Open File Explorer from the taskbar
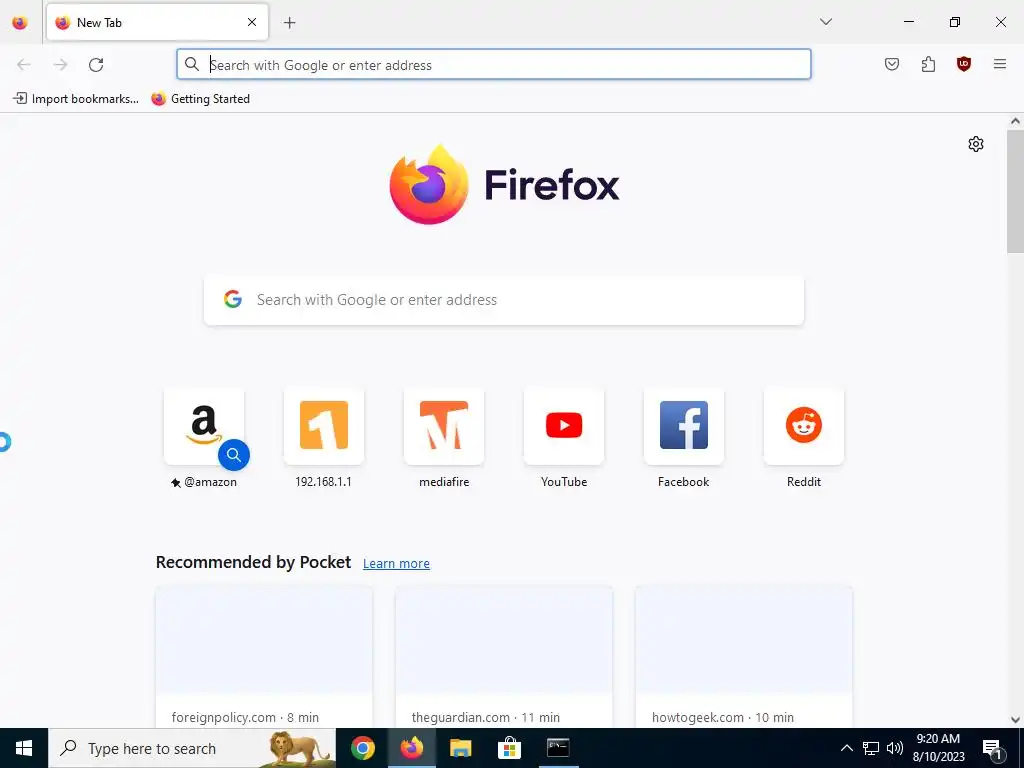 (x=460, y=748)
